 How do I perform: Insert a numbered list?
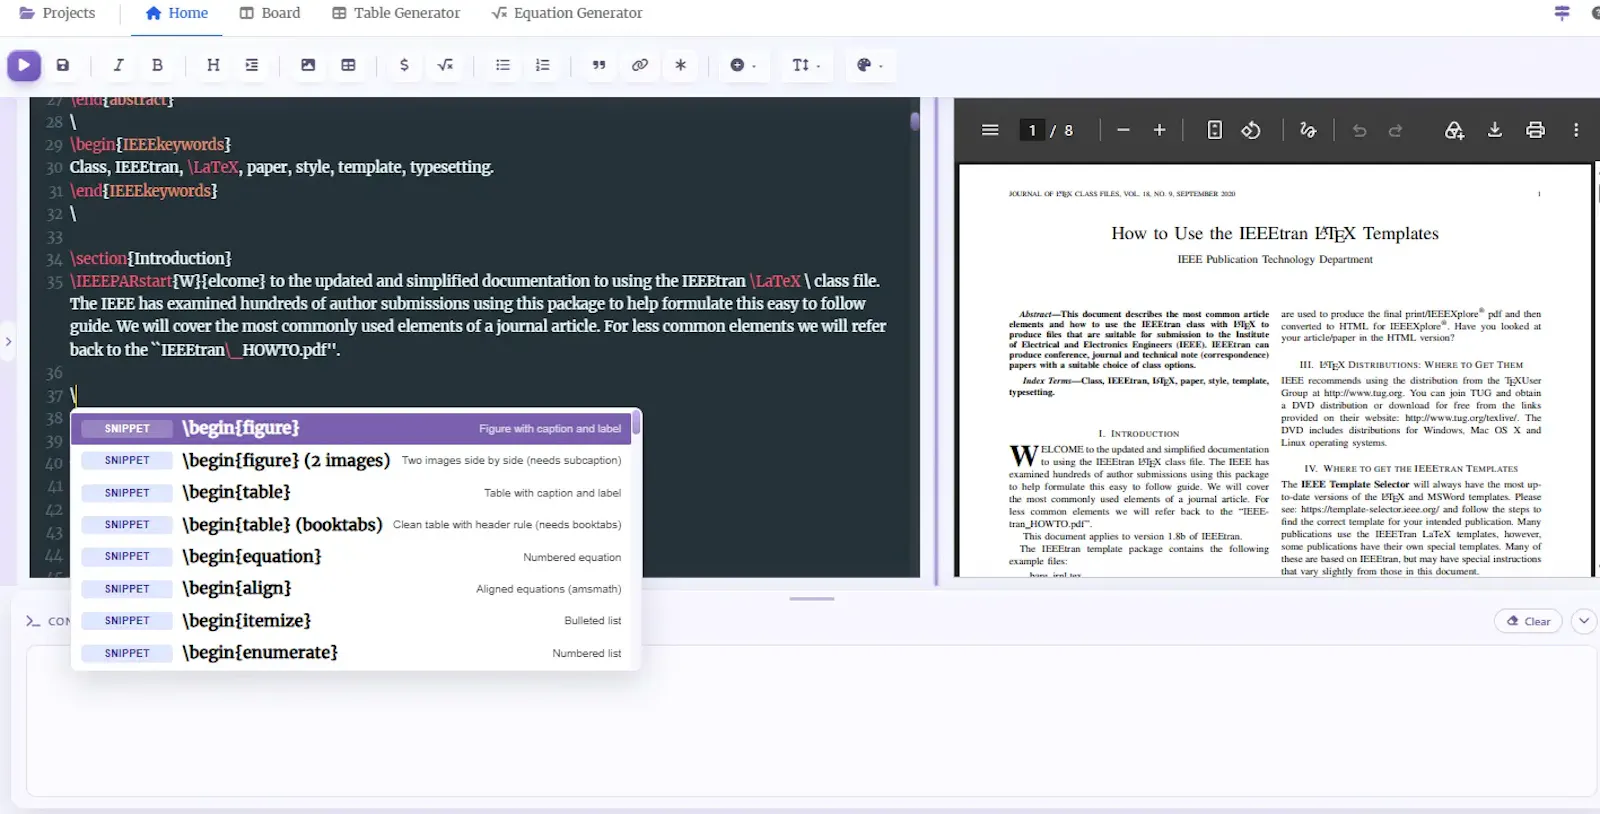pos(542,65)
